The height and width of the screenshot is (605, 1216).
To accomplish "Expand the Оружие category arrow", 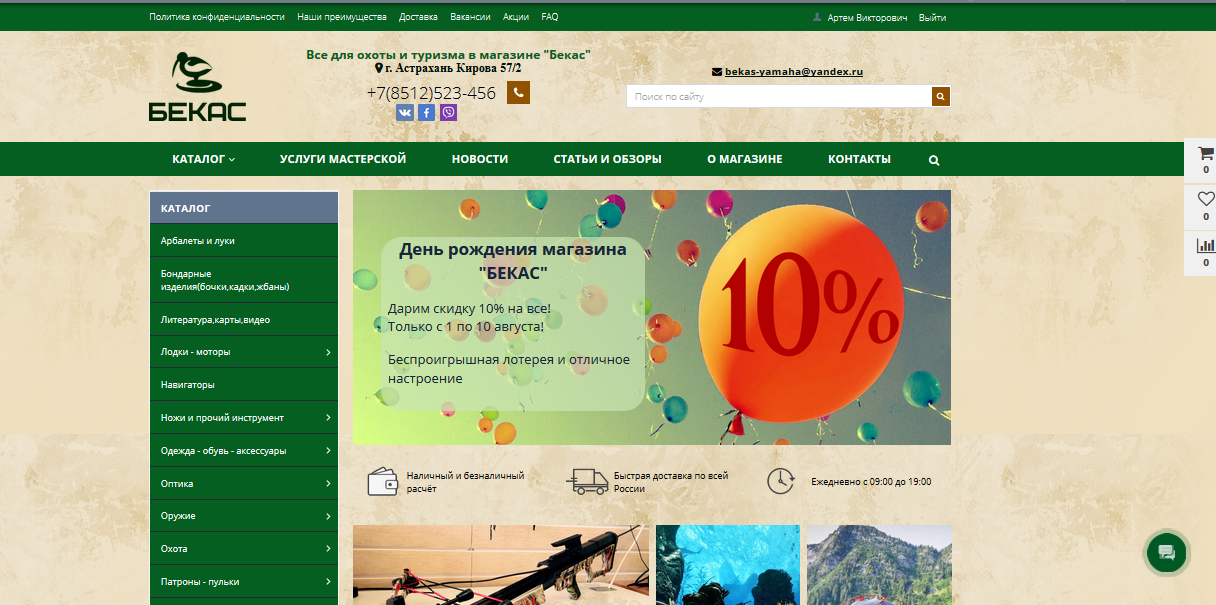I will [x=328, y=516].
